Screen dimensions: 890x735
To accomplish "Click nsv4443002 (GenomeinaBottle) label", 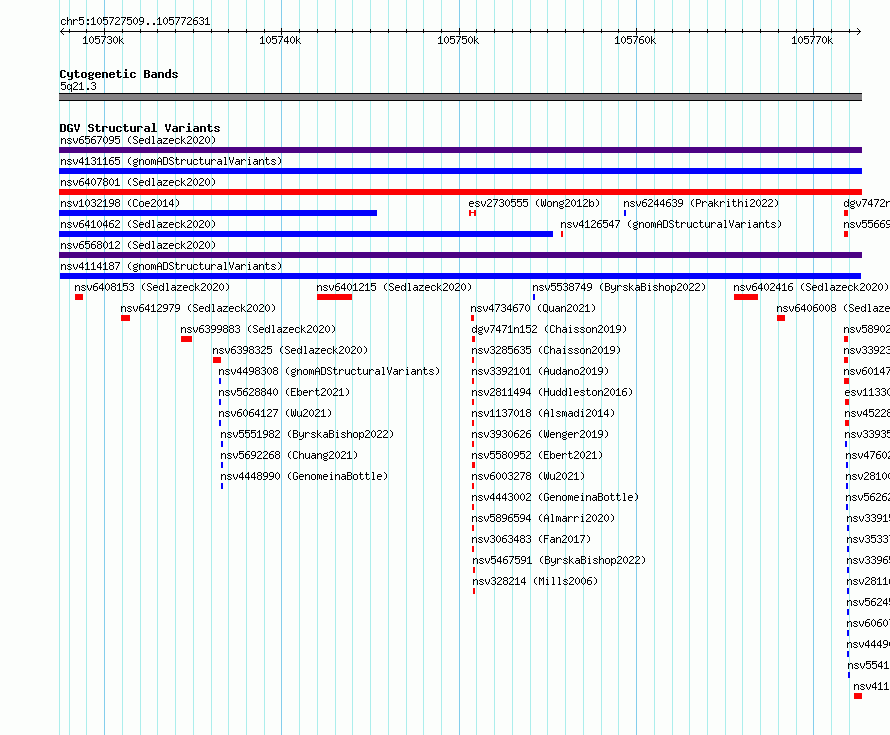I will (x=555, y=497).
